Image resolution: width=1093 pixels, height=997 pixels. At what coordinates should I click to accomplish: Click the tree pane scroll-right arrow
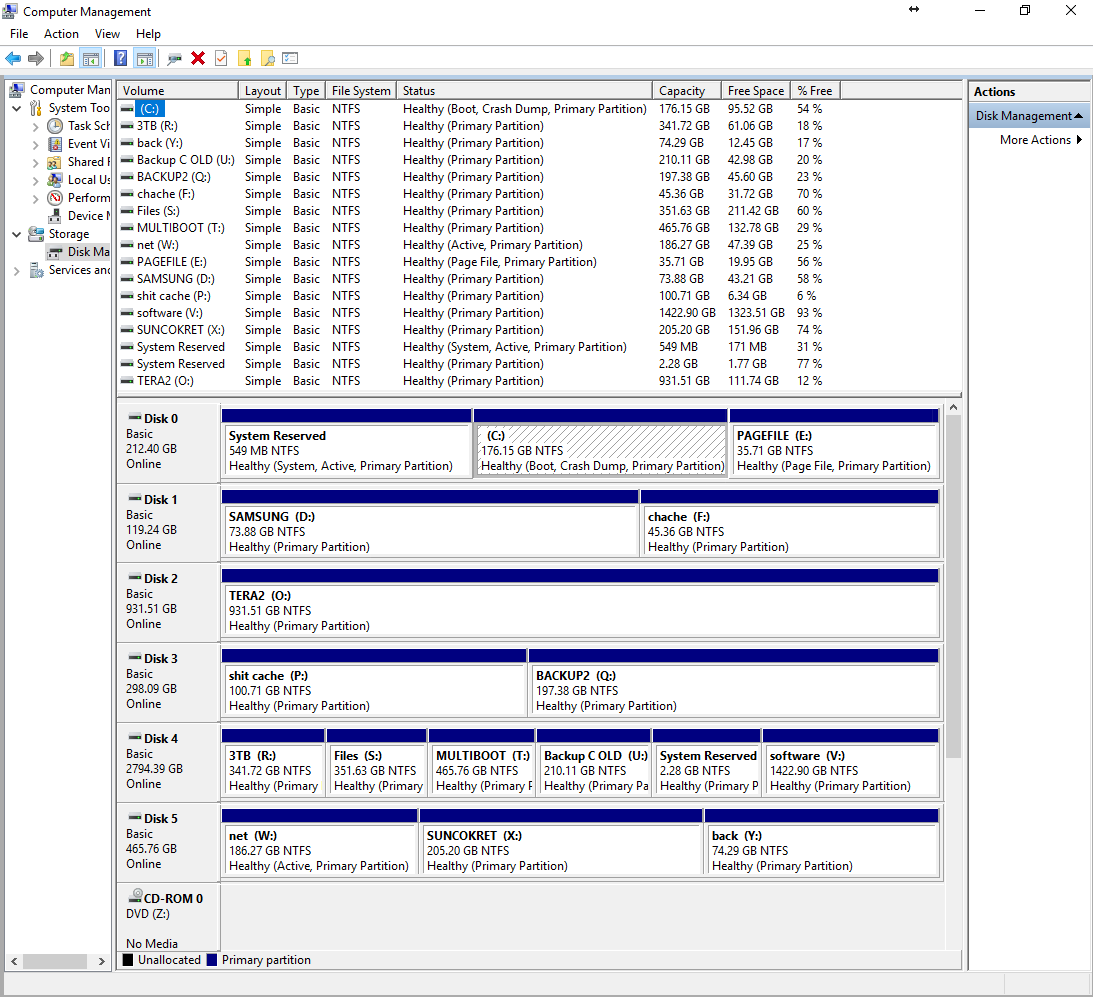pyautogui.click(x=102, y=961)
